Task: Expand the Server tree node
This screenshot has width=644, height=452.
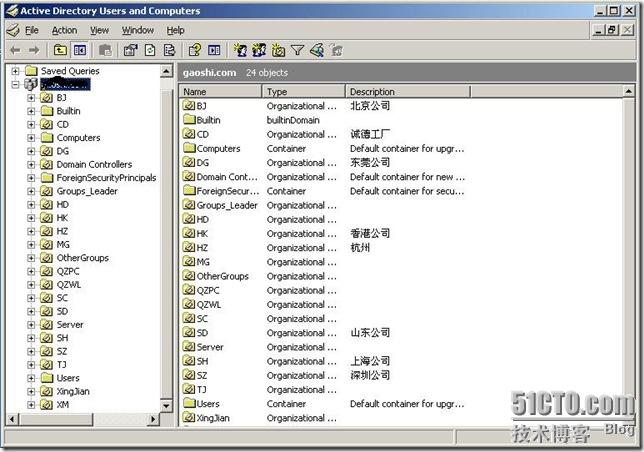Action: 31,325
